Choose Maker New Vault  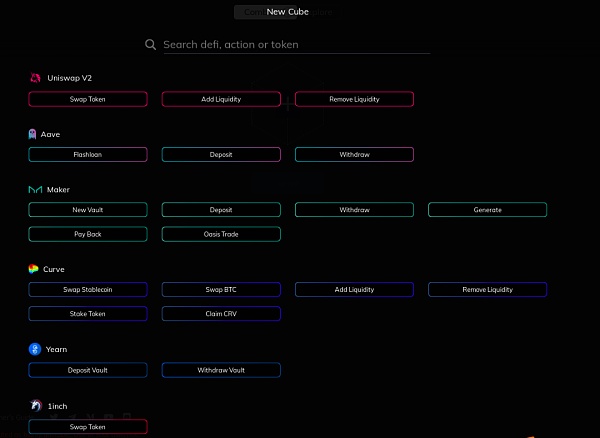pos(88,210)
